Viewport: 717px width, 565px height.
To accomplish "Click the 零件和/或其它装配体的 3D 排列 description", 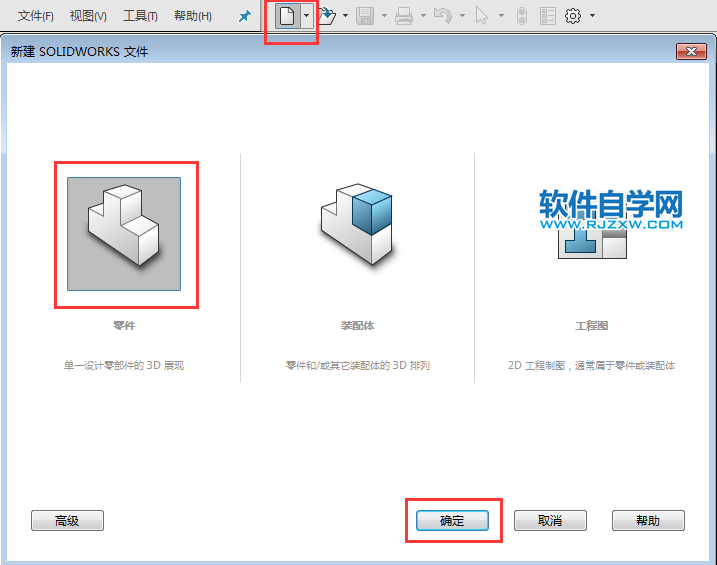I will click(x=358, y=365).
